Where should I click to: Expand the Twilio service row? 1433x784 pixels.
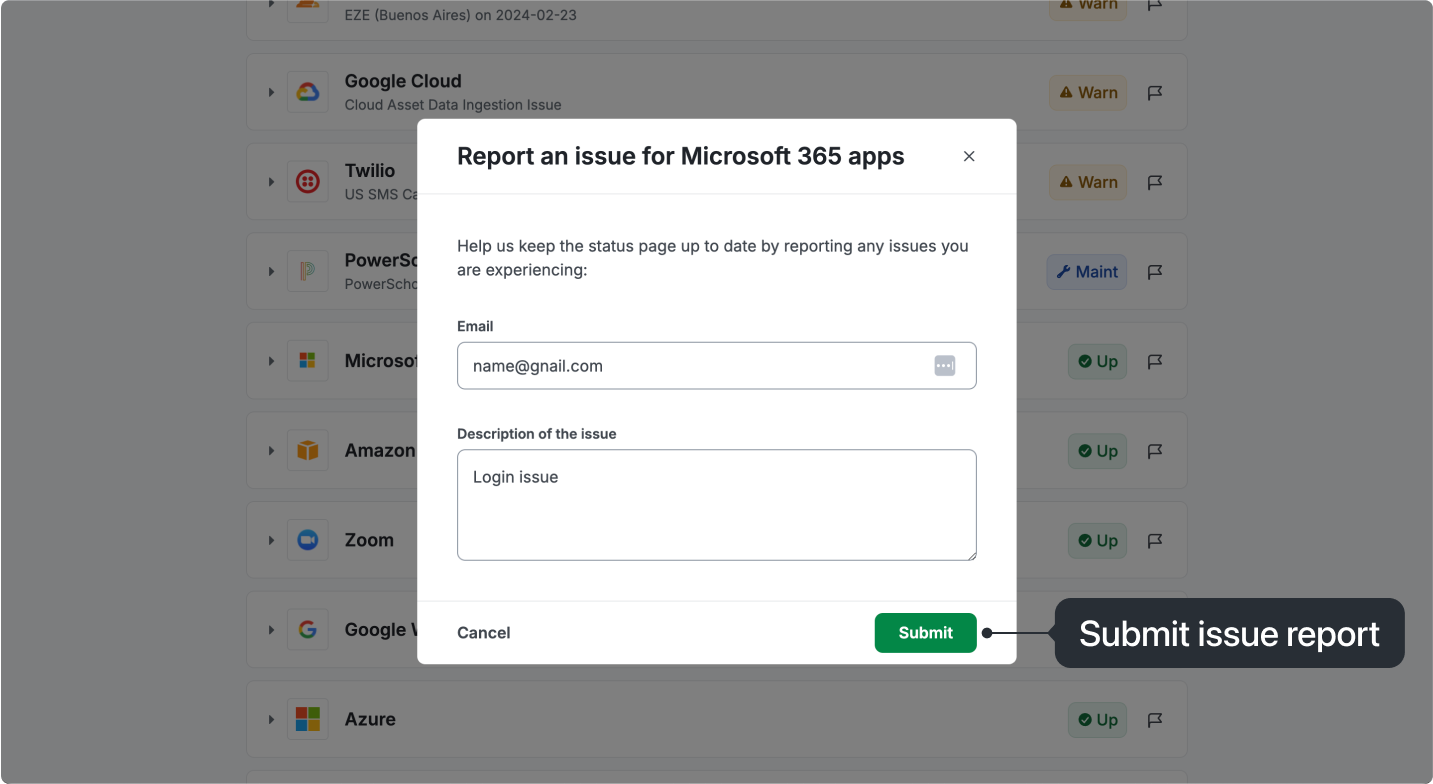[271, 182]
